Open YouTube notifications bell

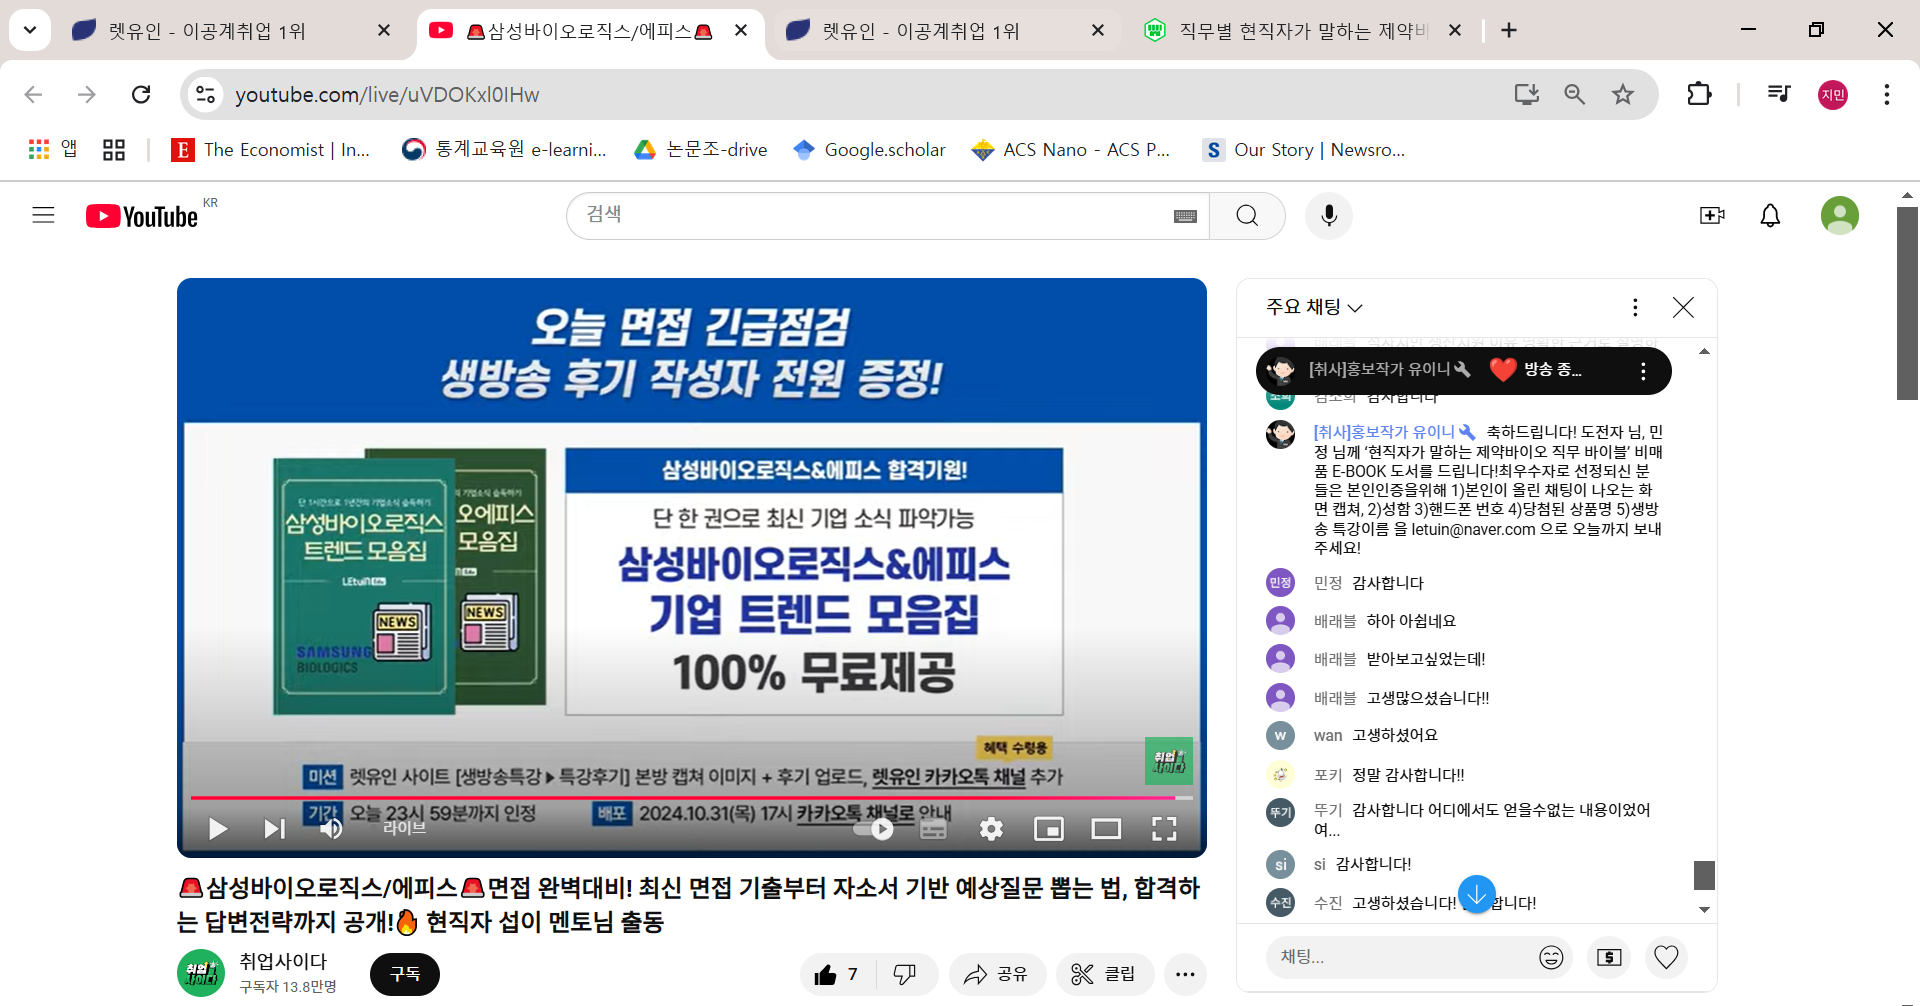tap(1769, 215)
